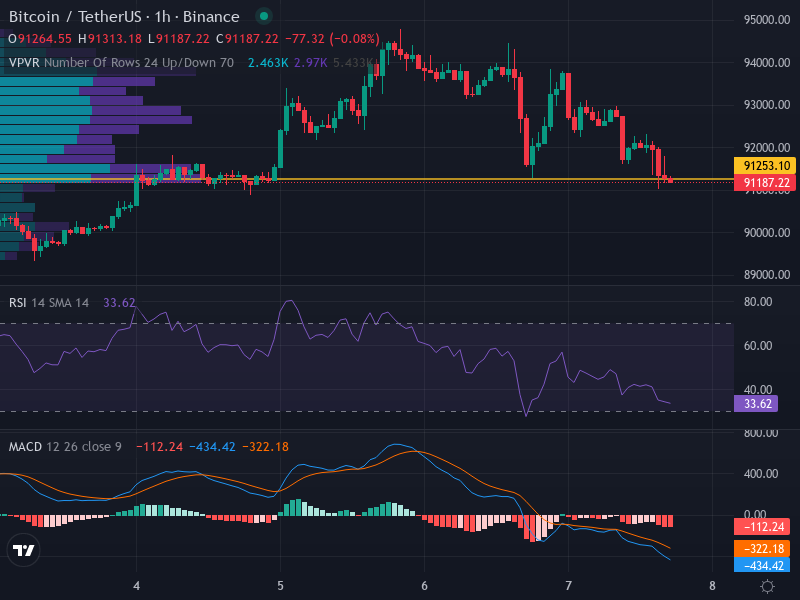Select the MACD 12 26 close 9 legend
The width and height of the screenshot is (800, 600).
[x=65, y=446]
